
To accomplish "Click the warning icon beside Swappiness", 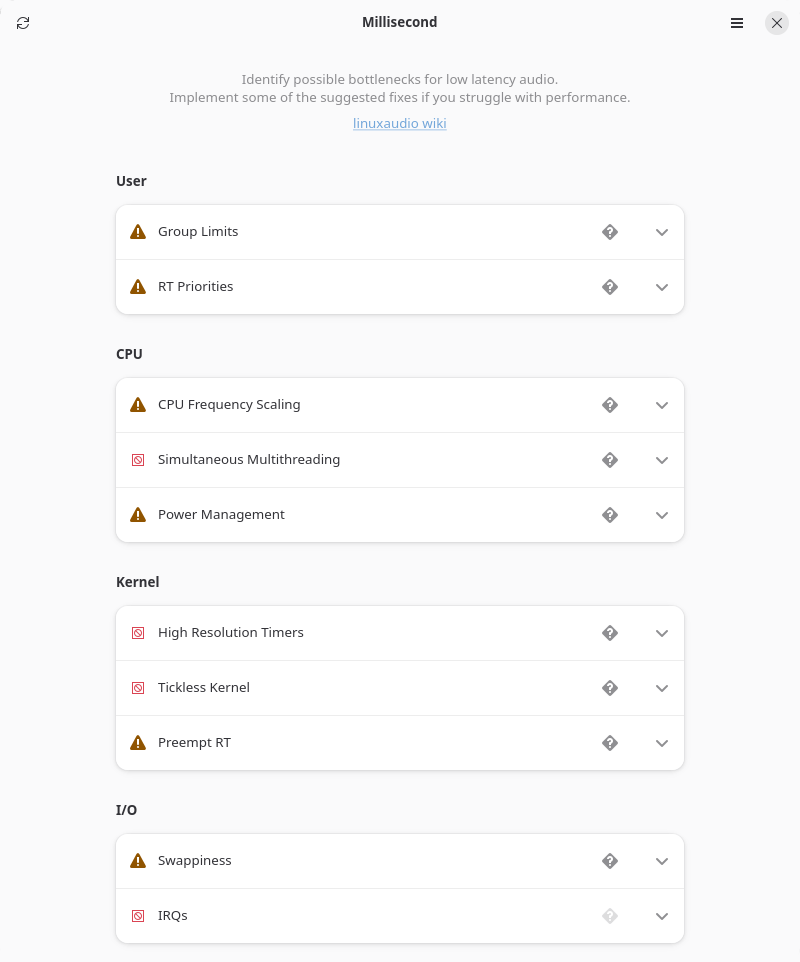I will click(x=138, y=861).
